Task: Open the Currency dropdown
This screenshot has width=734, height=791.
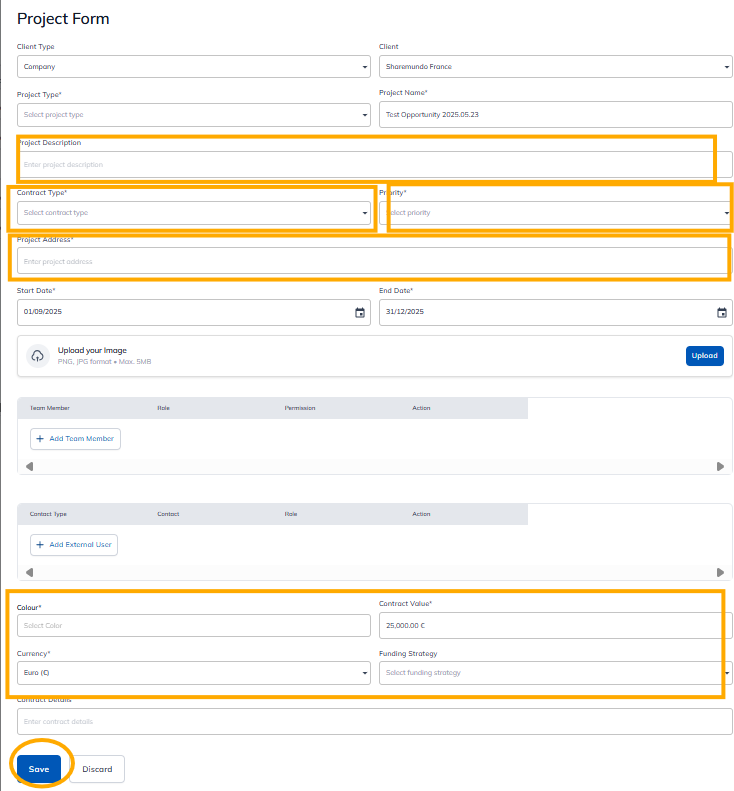Action: coord(193,673)
